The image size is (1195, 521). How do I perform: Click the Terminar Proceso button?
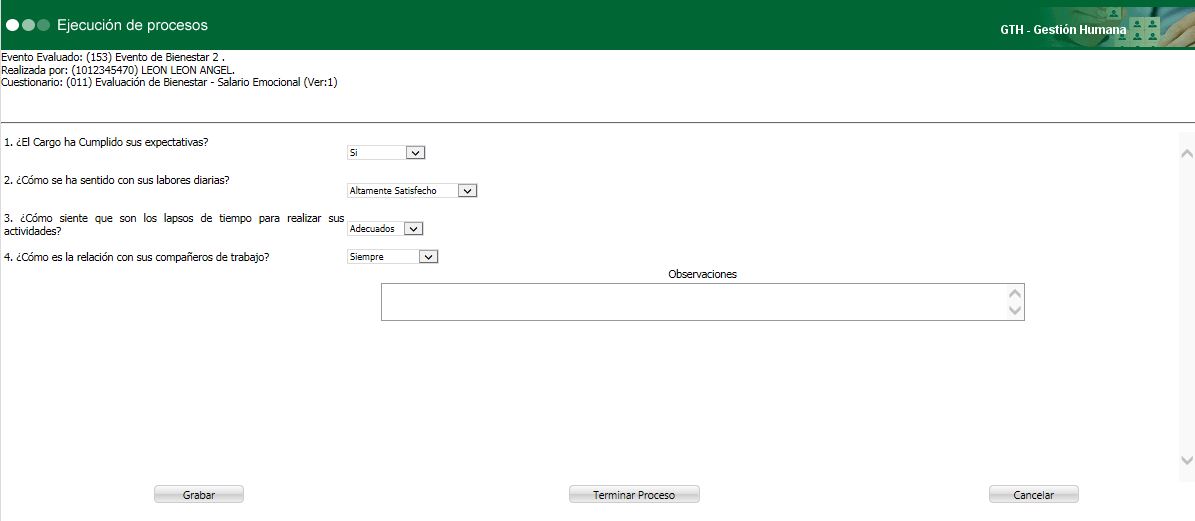click(x=634, y=494)
